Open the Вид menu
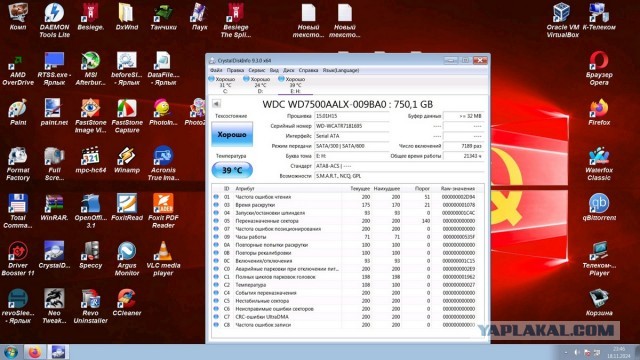 click(x=274, y=70)
